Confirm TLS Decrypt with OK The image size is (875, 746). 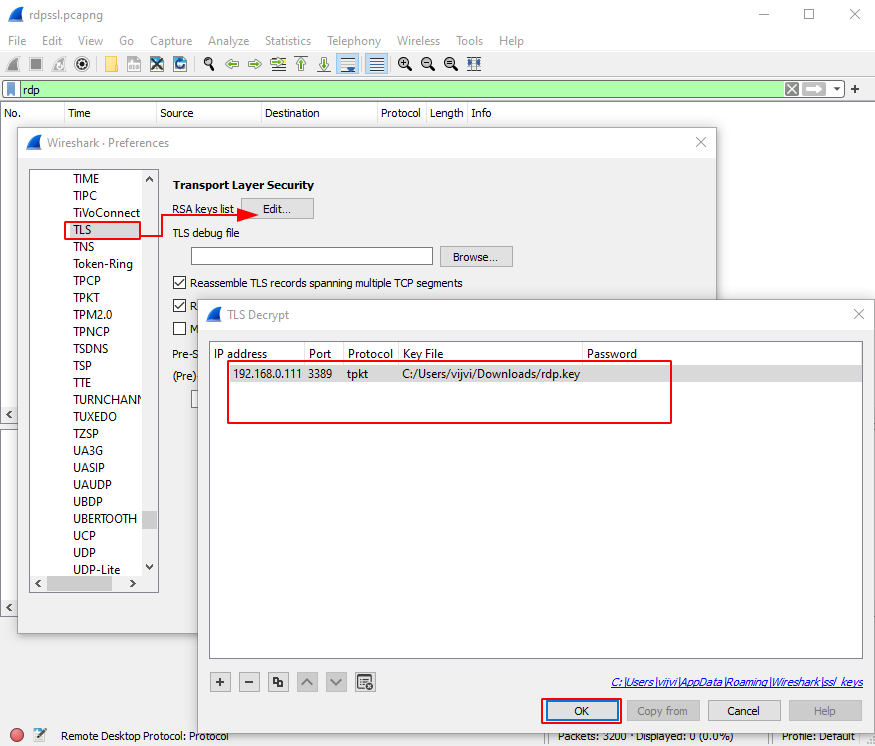pos(581,711)
